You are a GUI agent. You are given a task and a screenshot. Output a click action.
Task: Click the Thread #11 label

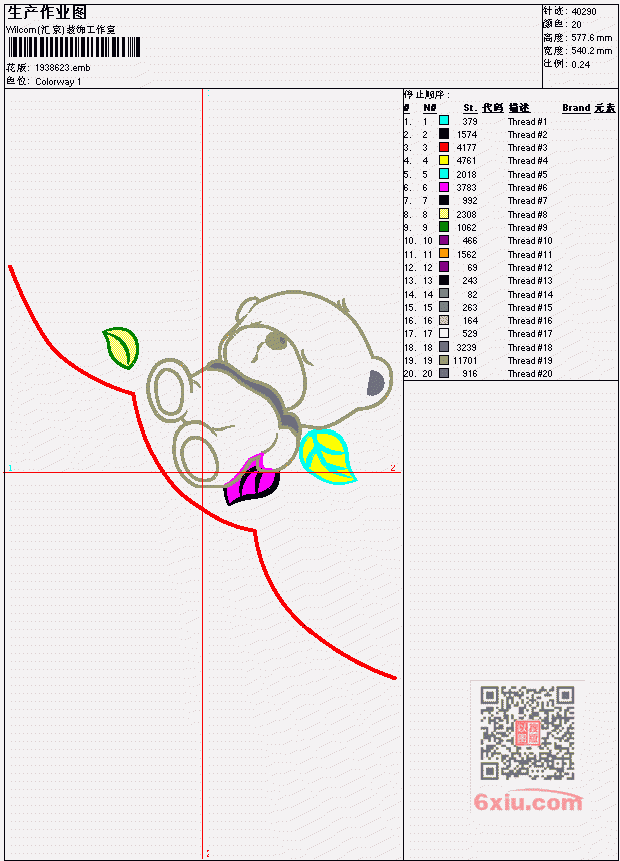tap(530, 255)
